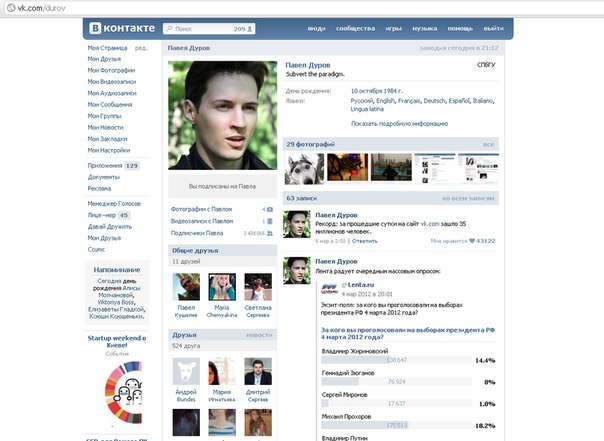Image resolution: width=604 pixels, height=441 pixels.
Task: Click Вы подписаны на Павла button
Action: point(222,186)
